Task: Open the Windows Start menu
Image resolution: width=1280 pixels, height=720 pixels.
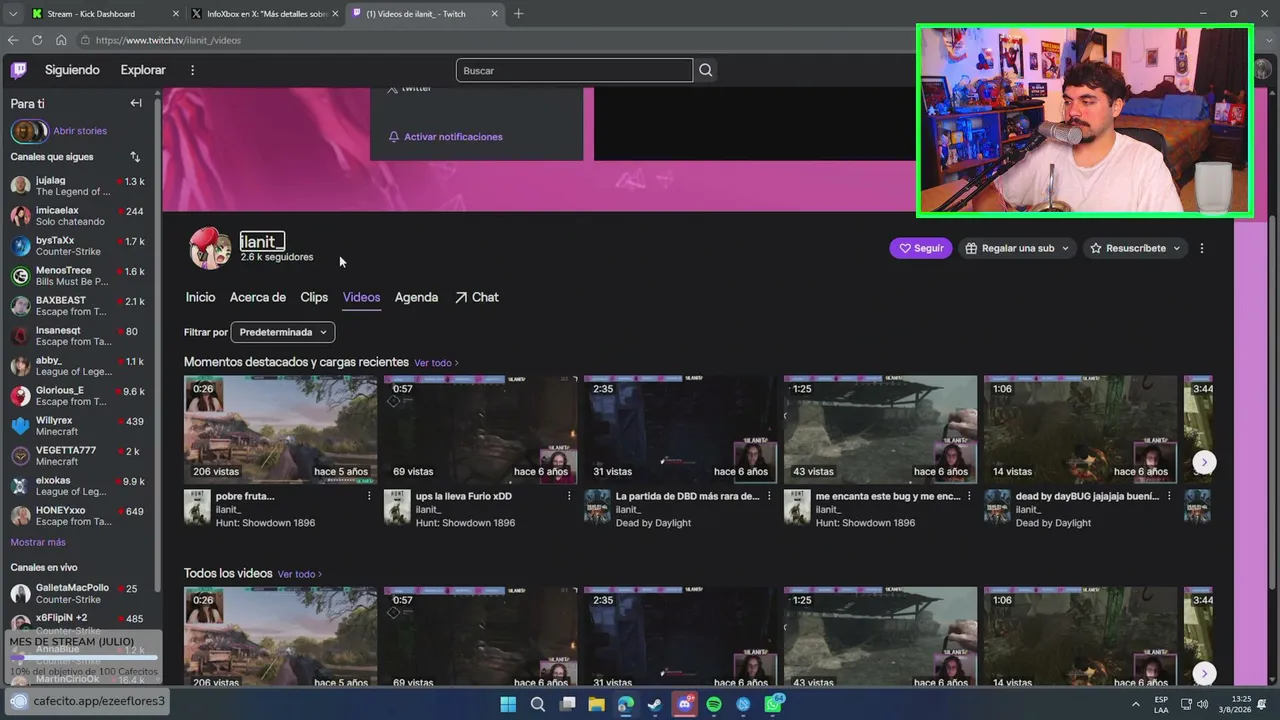Action: pyautogui.click(x=508, y=704)
